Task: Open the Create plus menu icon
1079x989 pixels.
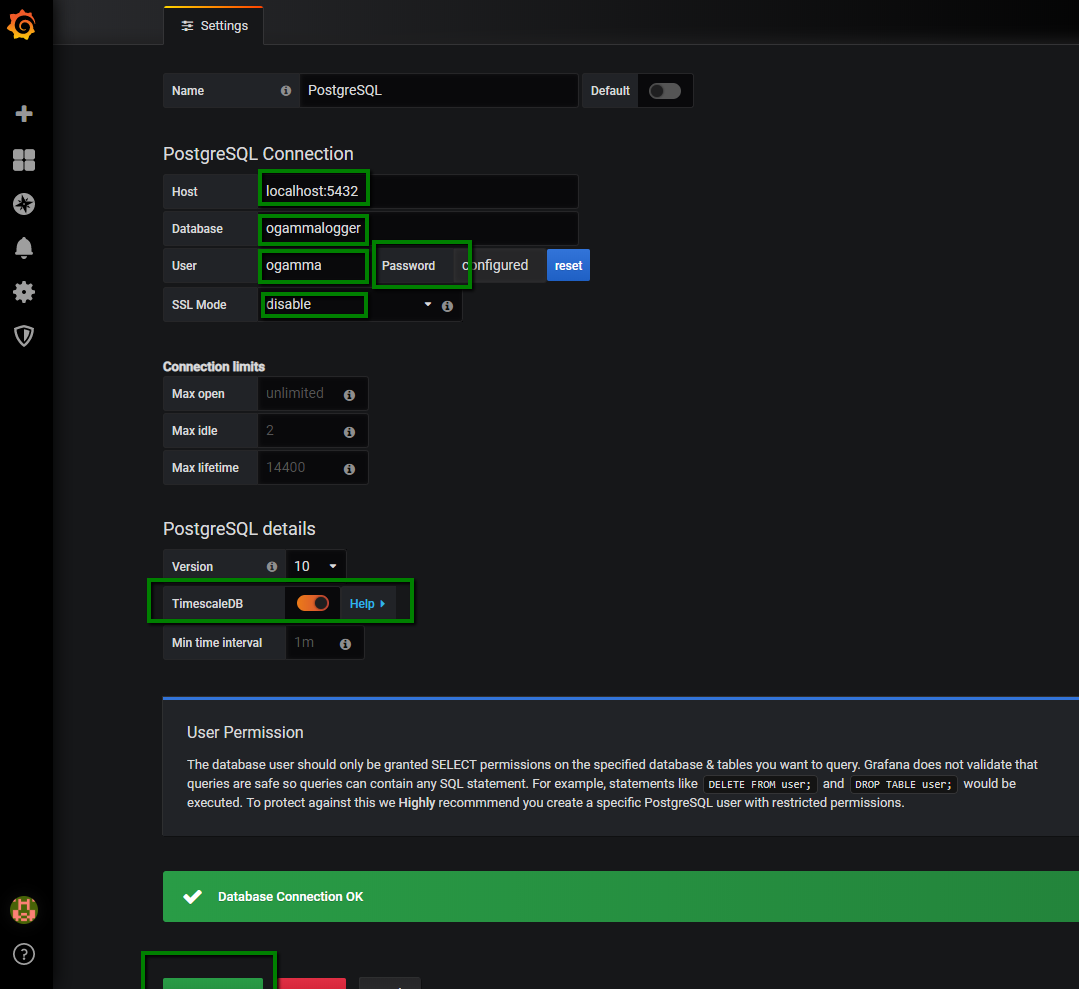Action: coord(24,114)
